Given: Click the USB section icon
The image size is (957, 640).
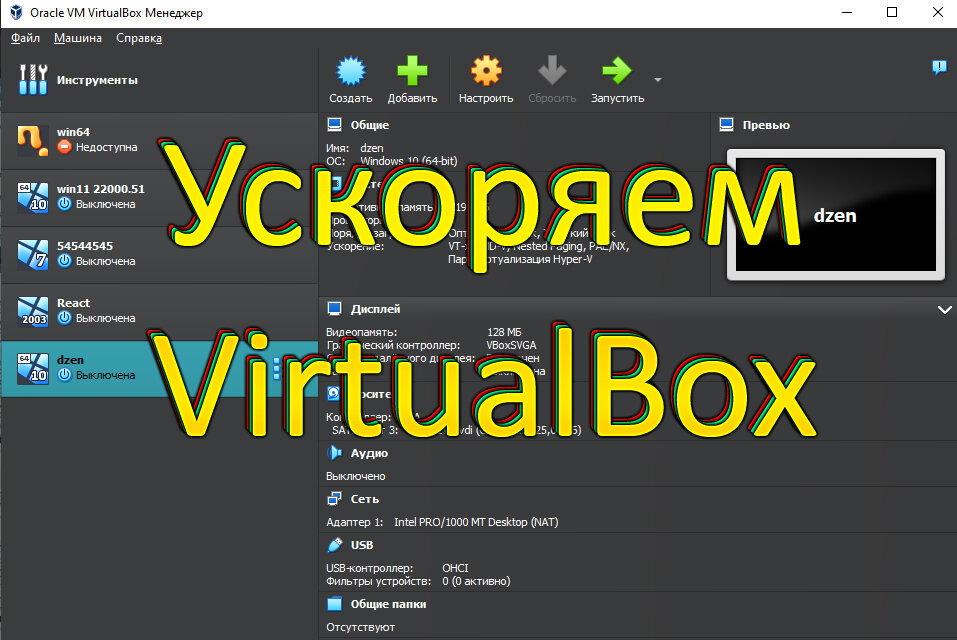Looking at the screenshot, I should [x=334, y=545].
